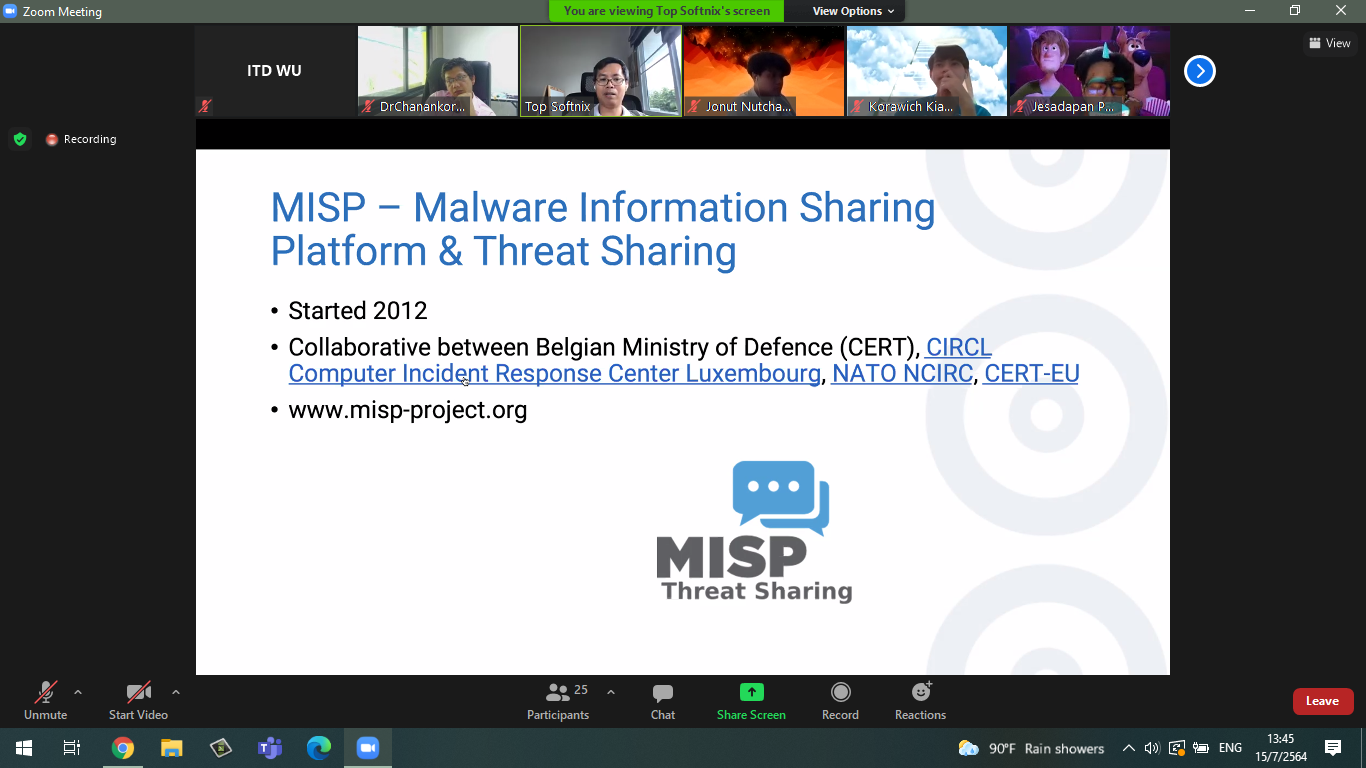Click the network icon in system tray
This screenshot has width=1366, height=768.
pyautogui.click(x=1177, y=748)
